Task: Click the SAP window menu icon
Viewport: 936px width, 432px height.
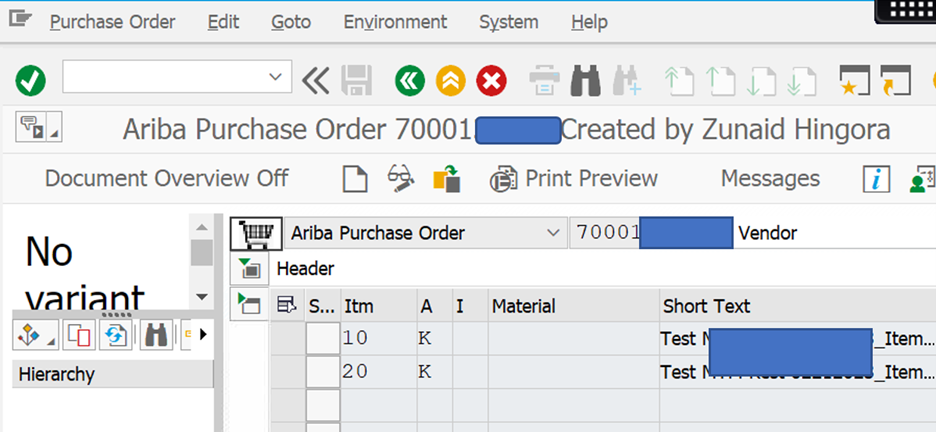Action: [x=20, y=20]
